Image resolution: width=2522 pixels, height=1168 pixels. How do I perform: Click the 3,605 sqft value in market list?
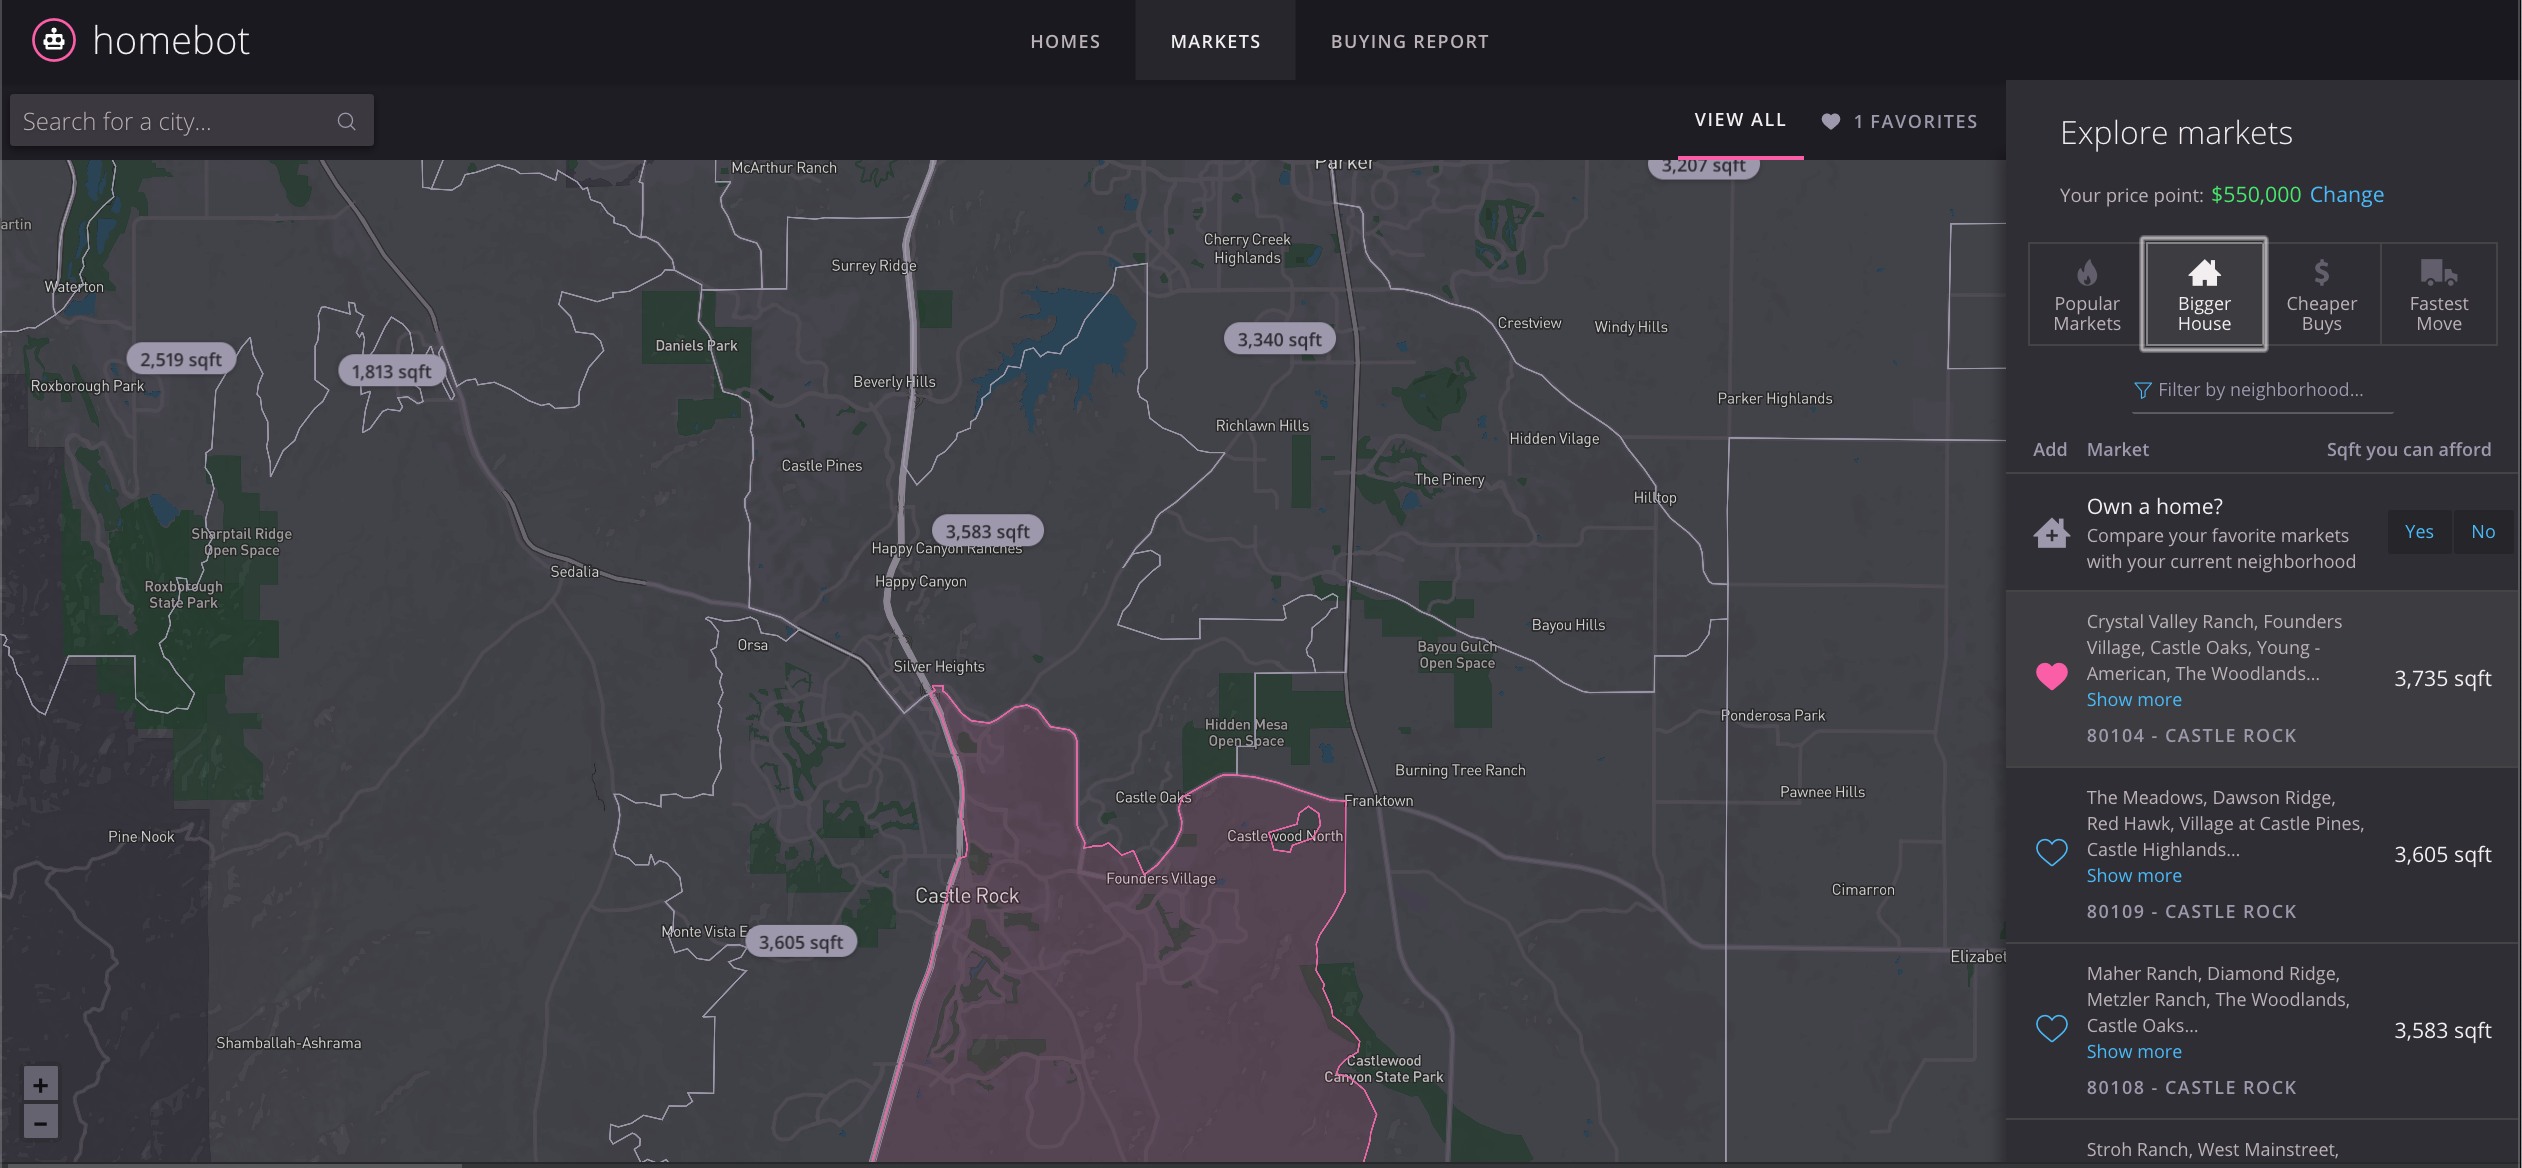coord(2442,854)
